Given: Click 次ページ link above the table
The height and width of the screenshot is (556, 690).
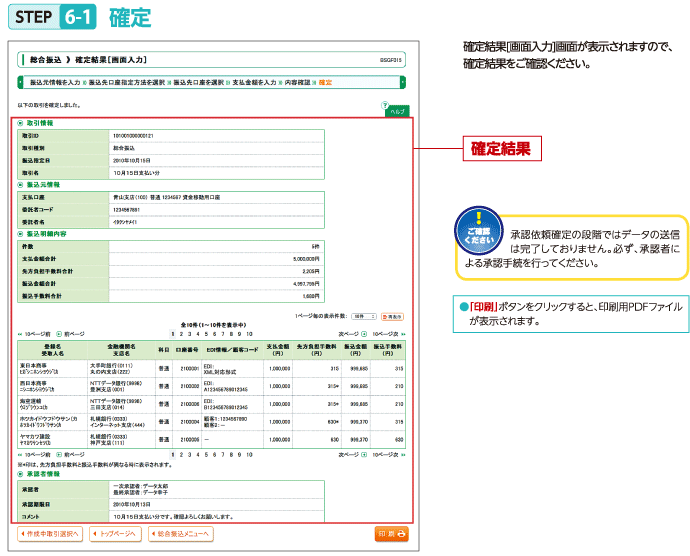Looking at the screenshot, I should 352,334.
